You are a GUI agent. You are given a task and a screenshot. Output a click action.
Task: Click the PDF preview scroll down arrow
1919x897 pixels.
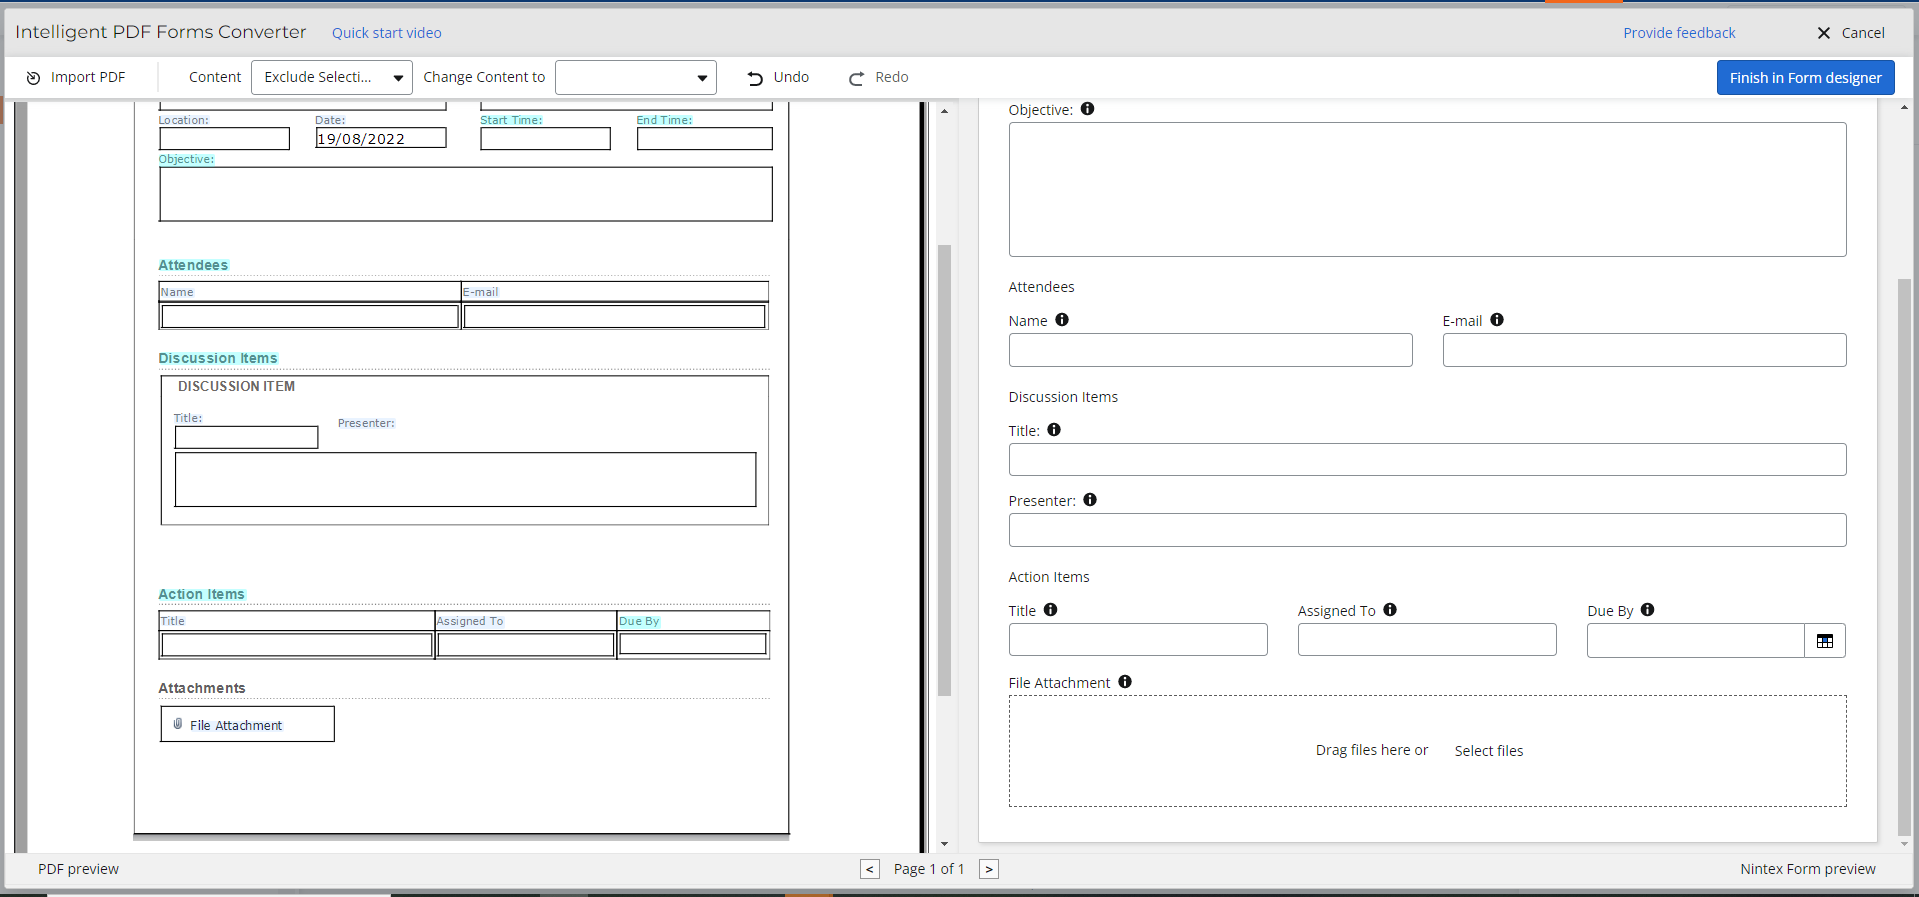tap(944, 844)
